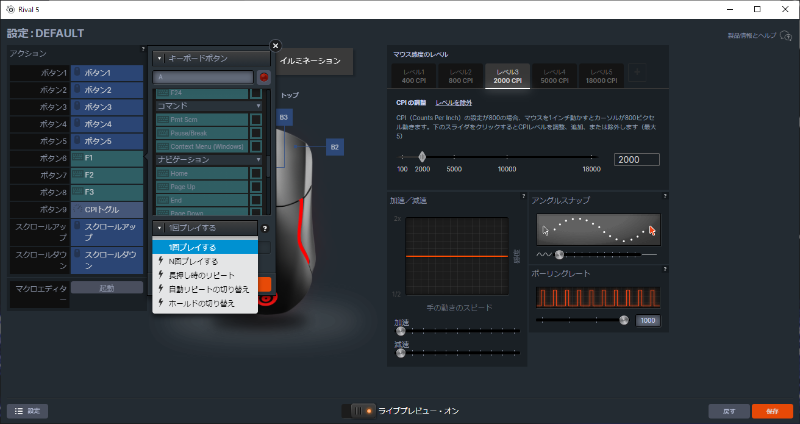
Task: Collapse the コマンド key group
Action: click(209, 106)
